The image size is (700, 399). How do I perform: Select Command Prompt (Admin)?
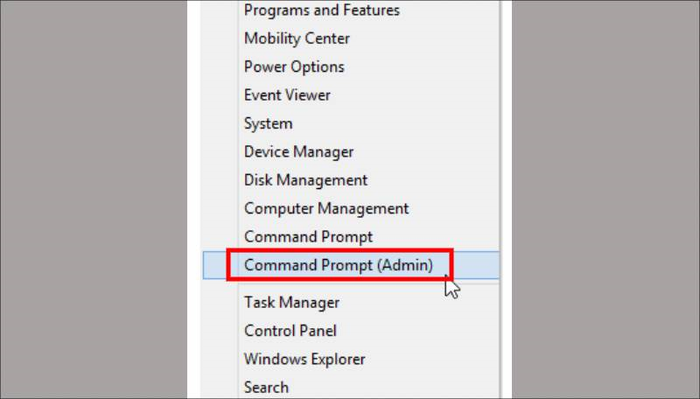[x=338, y=265]
